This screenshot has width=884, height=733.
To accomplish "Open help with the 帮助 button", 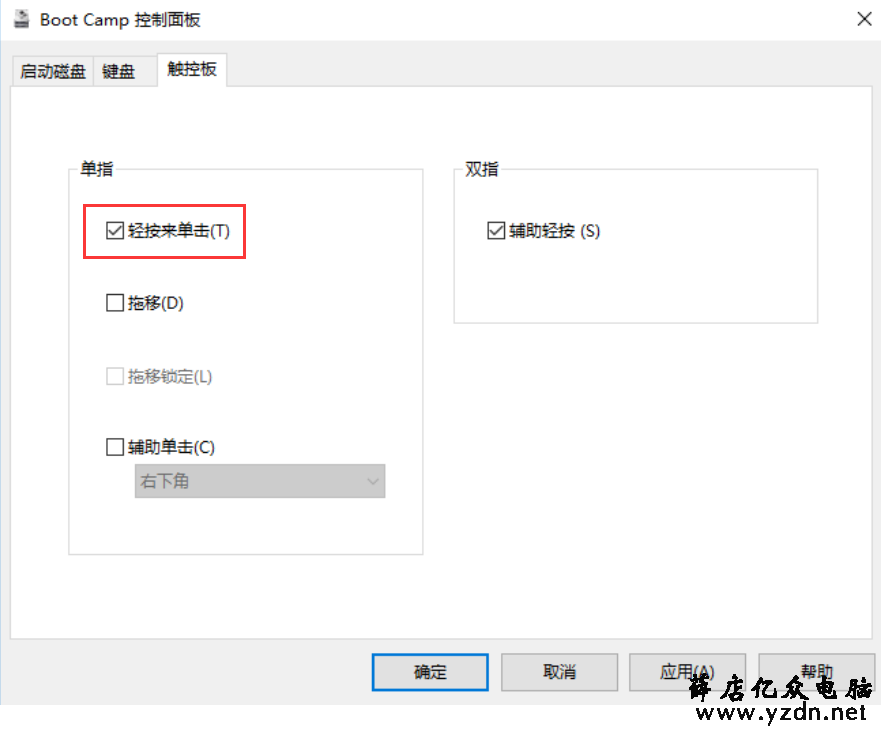I will tap(816, 672).
